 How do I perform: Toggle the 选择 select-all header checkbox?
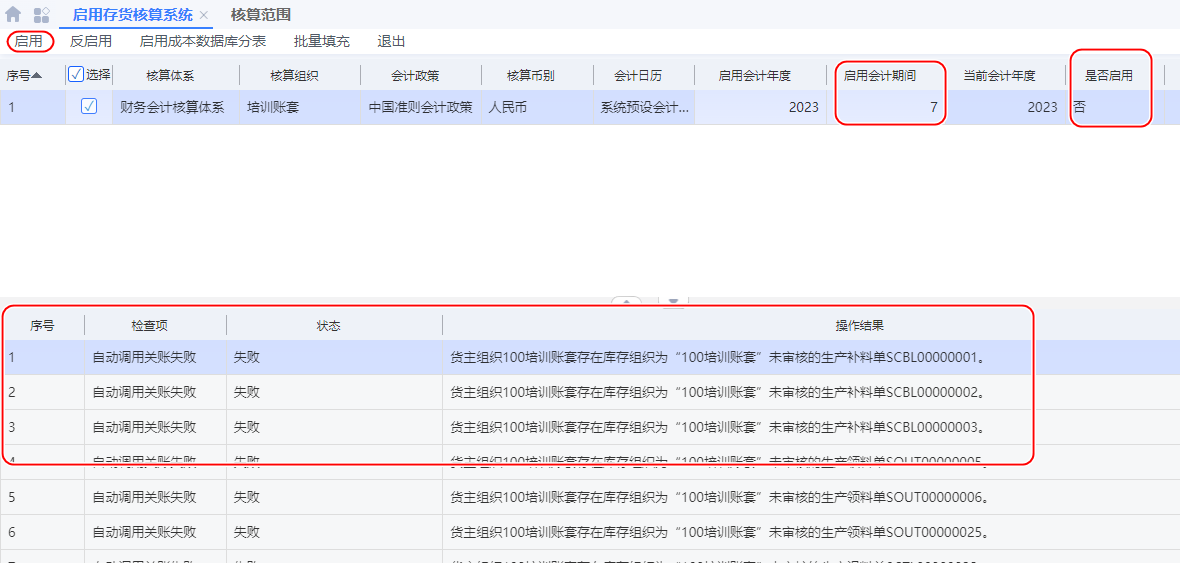pos(76,74)
